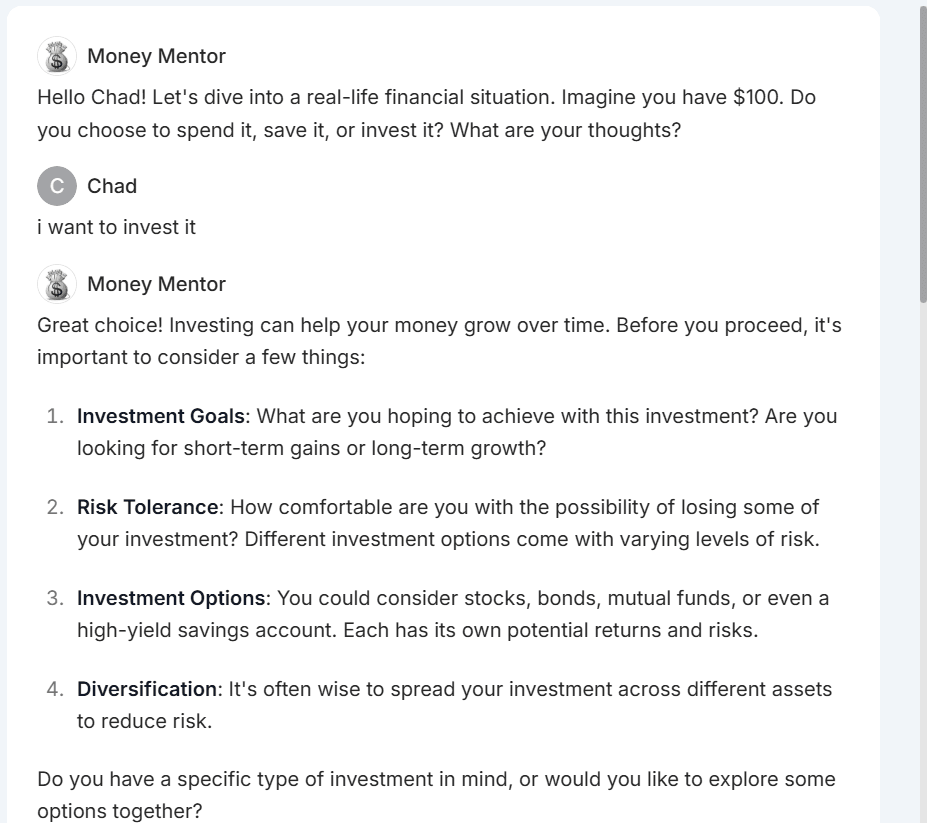
Task: Click the scrollbar track below the thumb
Action: point(923,562)
